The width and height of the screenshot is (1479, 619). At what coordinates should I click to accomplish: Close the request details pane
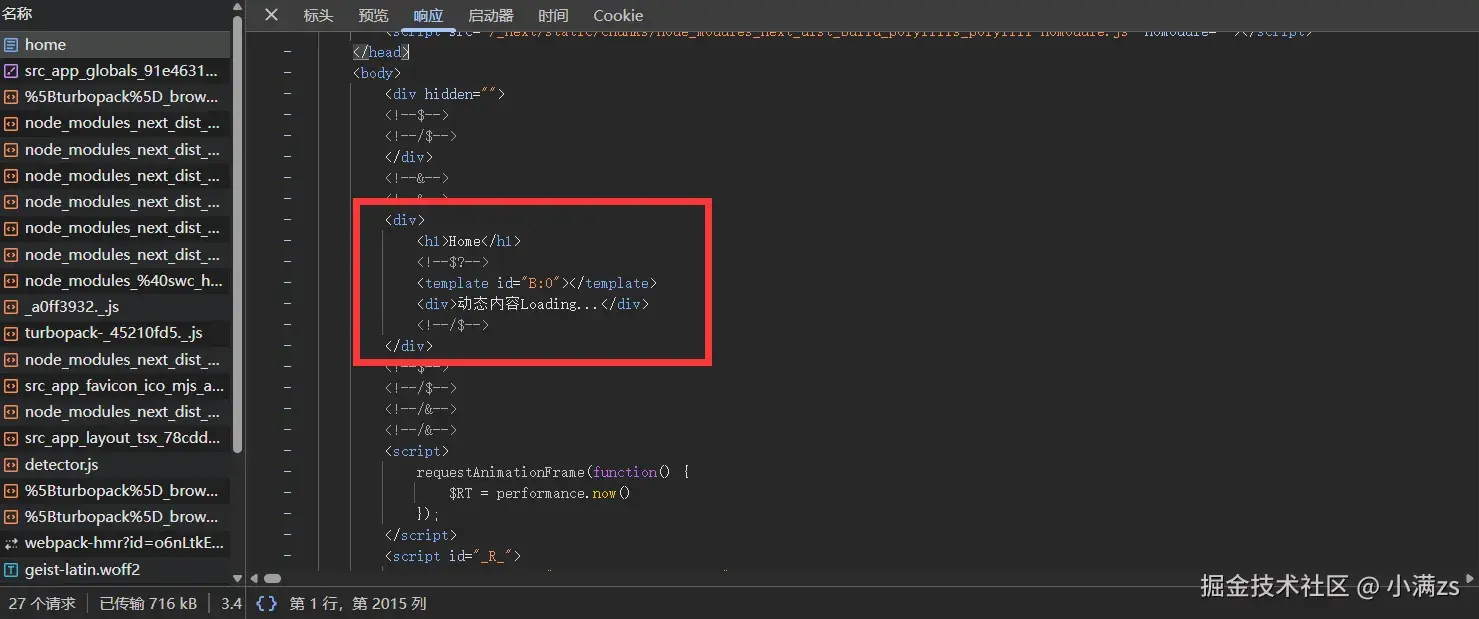point(271,15)
